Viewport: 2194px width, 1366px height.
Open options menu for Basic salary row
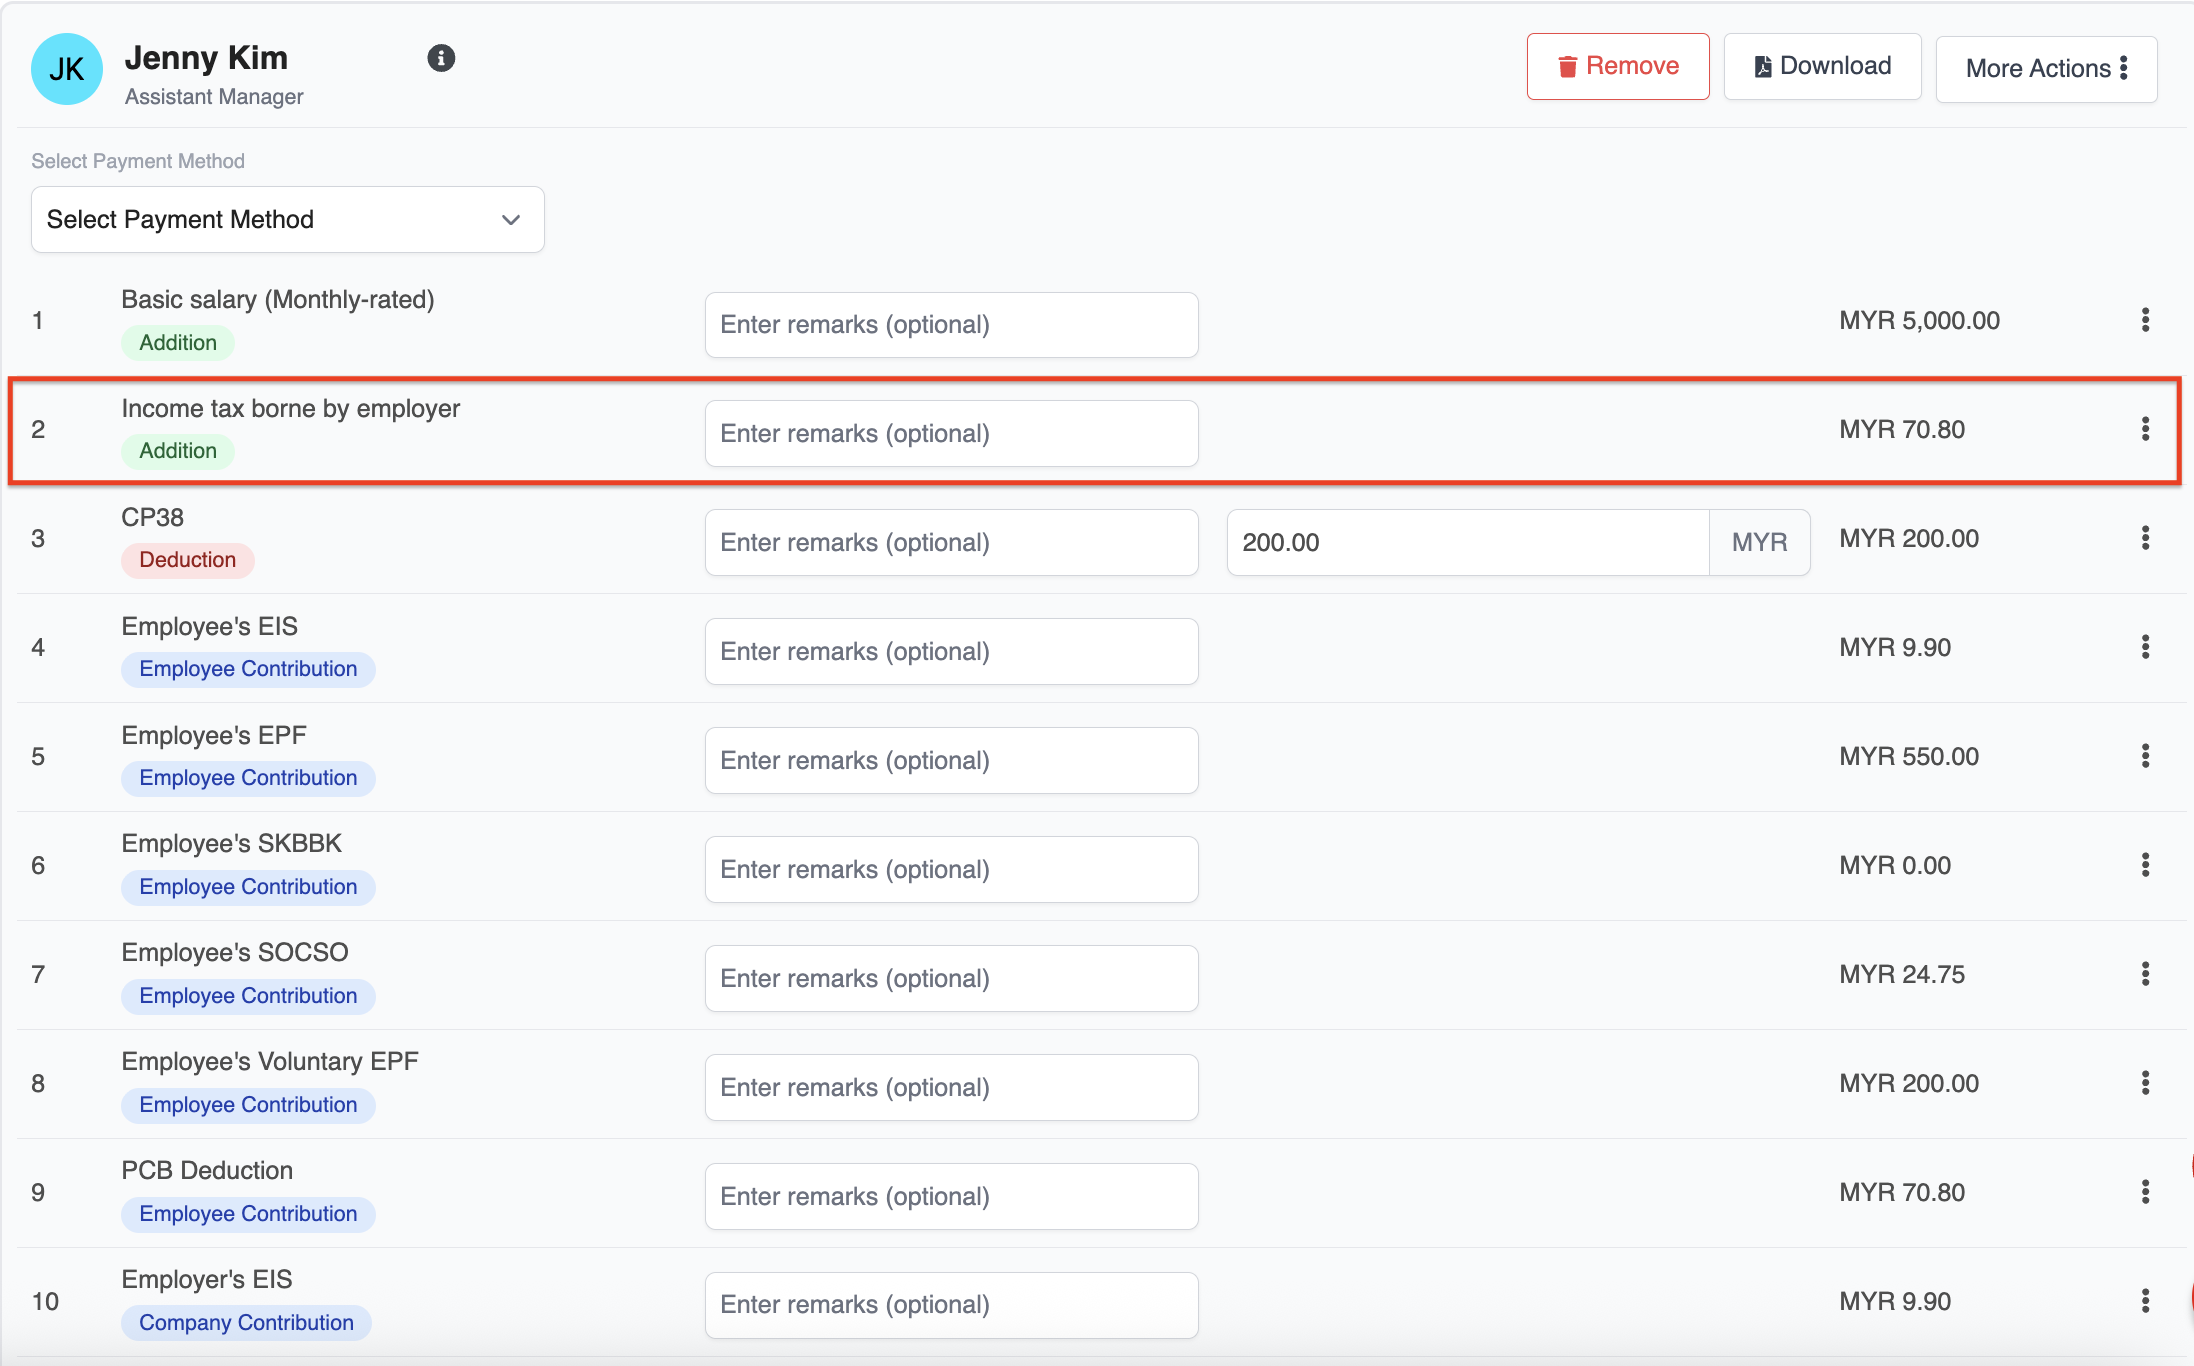tap(2145, 320)
